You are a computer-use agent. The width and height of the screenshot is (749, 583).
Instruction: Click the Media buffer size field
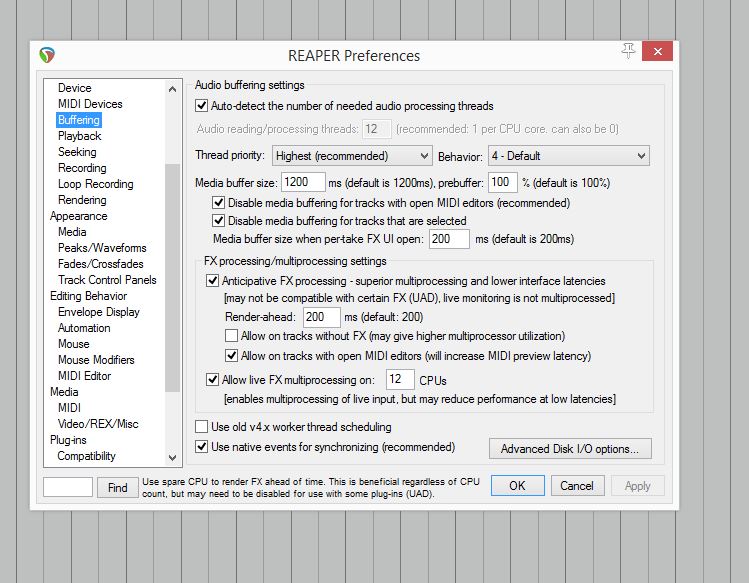[303, 182]
